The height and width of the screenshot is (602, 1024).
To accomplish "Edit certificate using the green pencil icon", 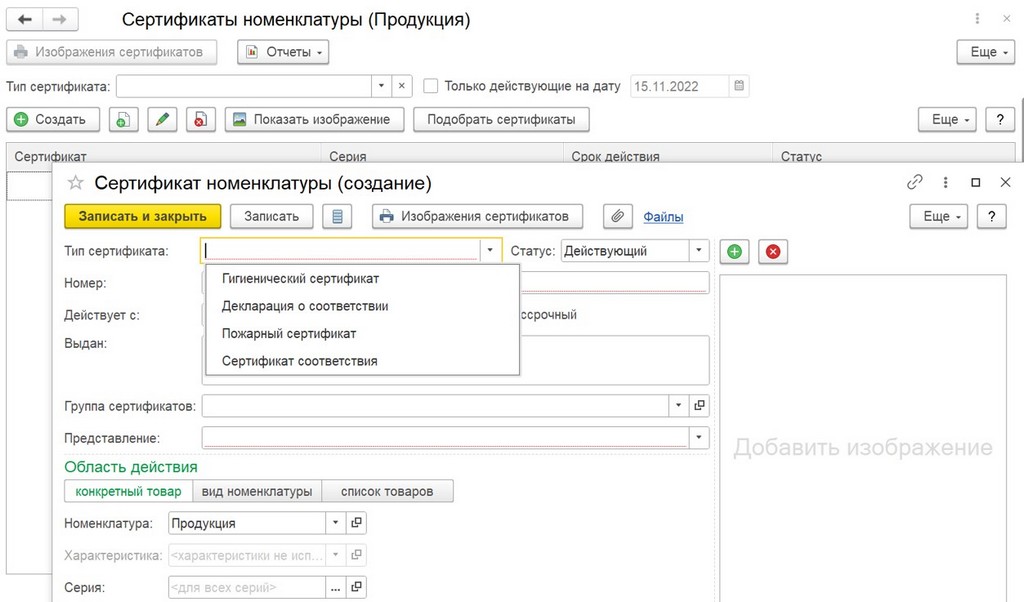I will pyautogui.click(x=162, y=119).
